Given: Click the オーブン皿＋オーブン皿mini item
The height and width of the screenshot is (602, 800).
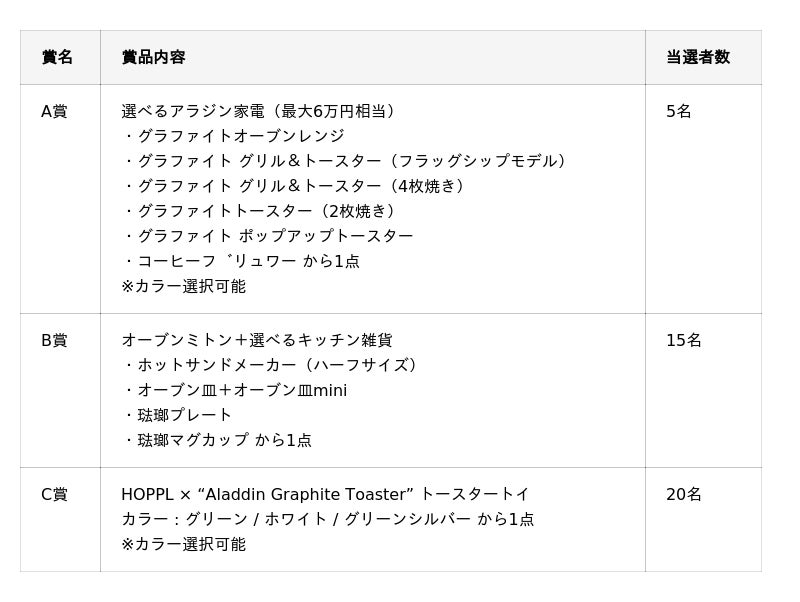Looking at the screenshot, I should (x=236, y=390).
